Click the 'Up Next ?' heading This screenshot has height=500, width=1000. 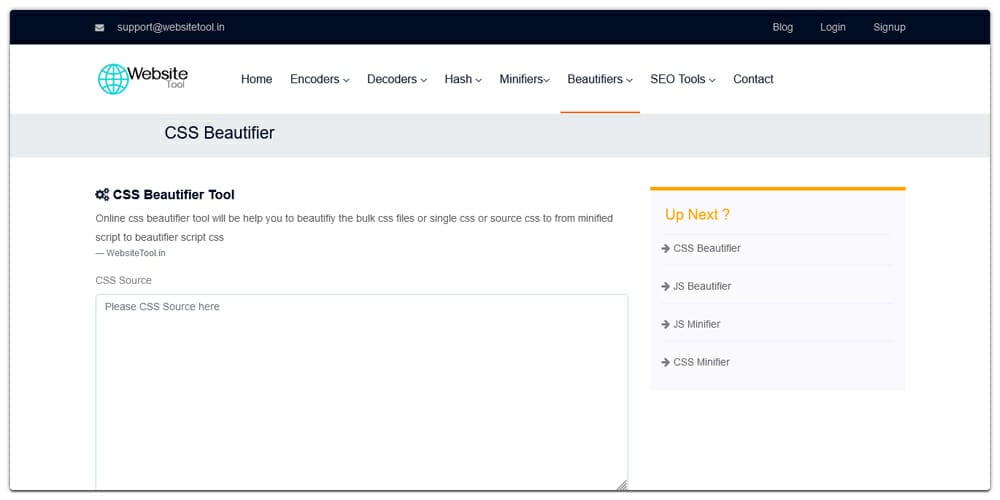[697, 215]
